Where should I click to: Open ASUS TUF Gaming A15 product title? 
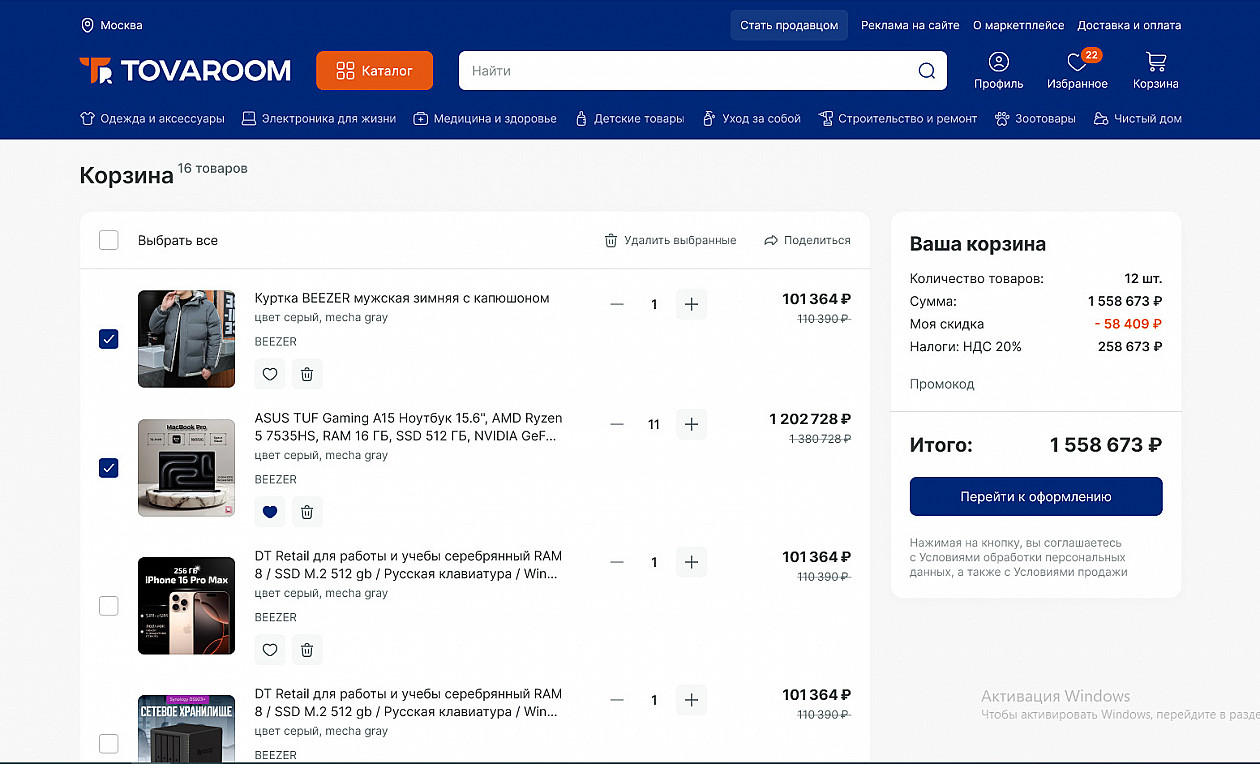(x=409, y=427)
